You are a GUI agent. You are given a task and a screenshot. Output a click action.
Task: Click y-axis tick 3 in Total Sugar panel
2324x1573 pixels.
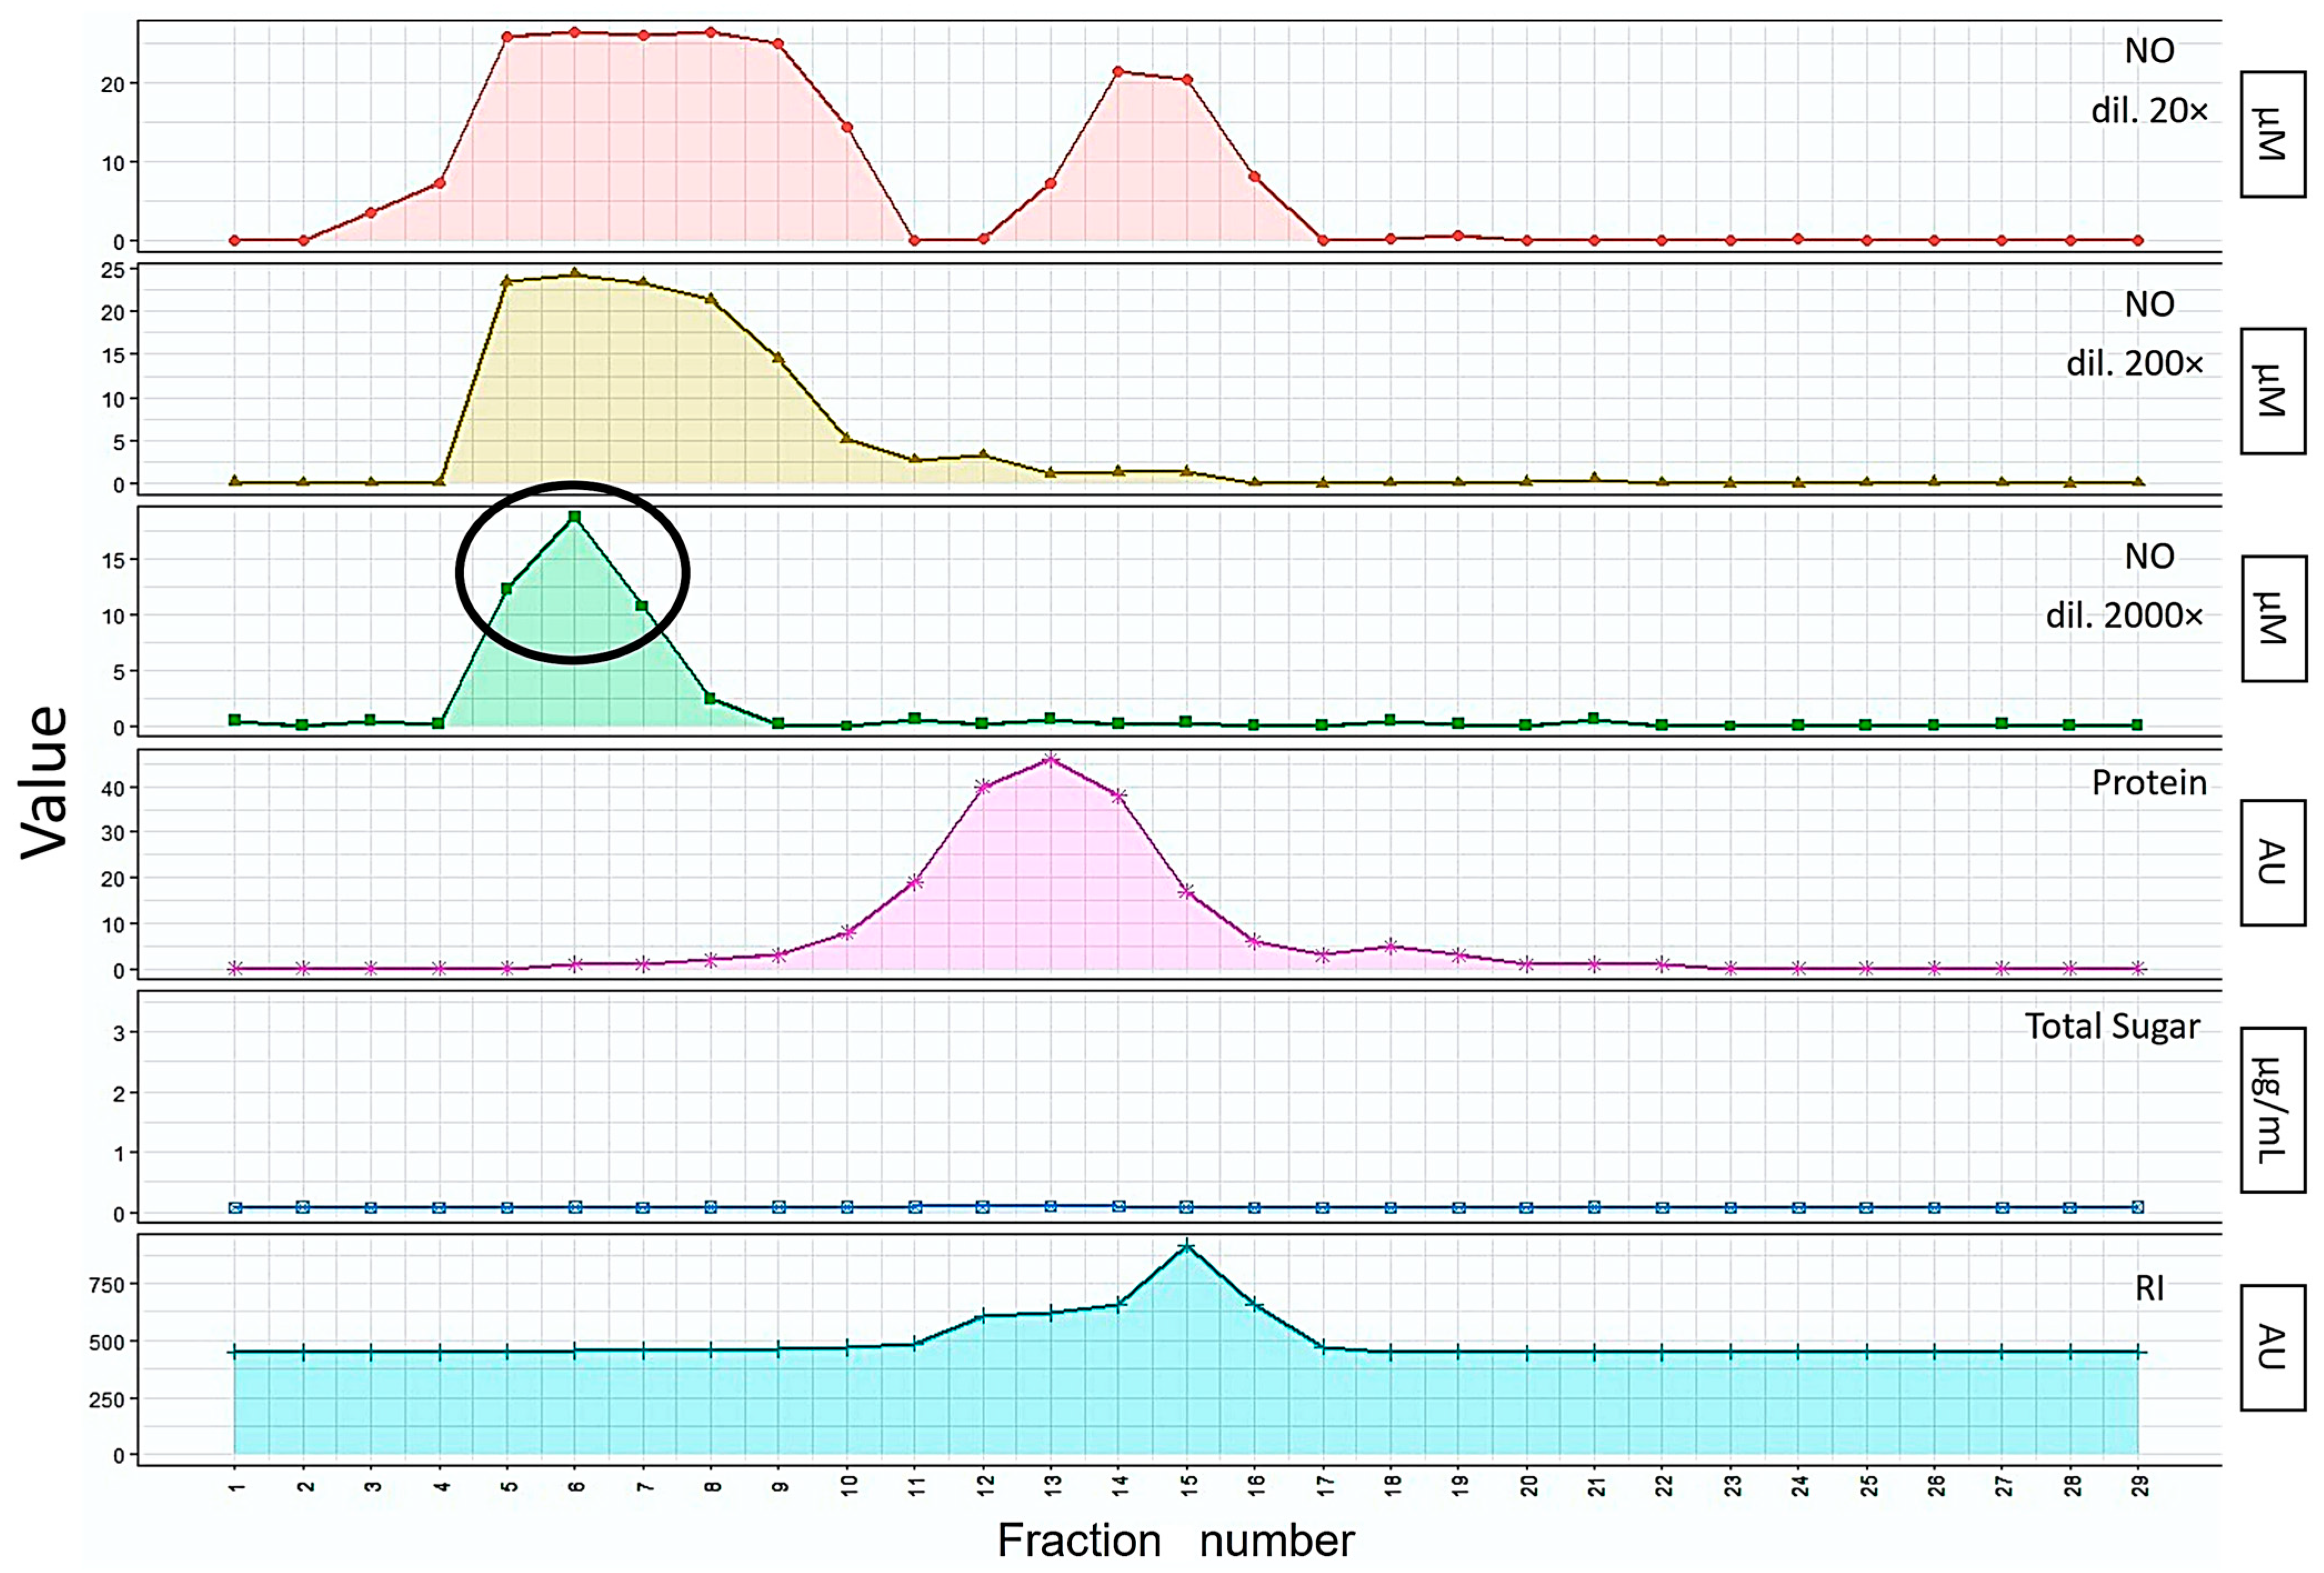(x=119, y=1033)
